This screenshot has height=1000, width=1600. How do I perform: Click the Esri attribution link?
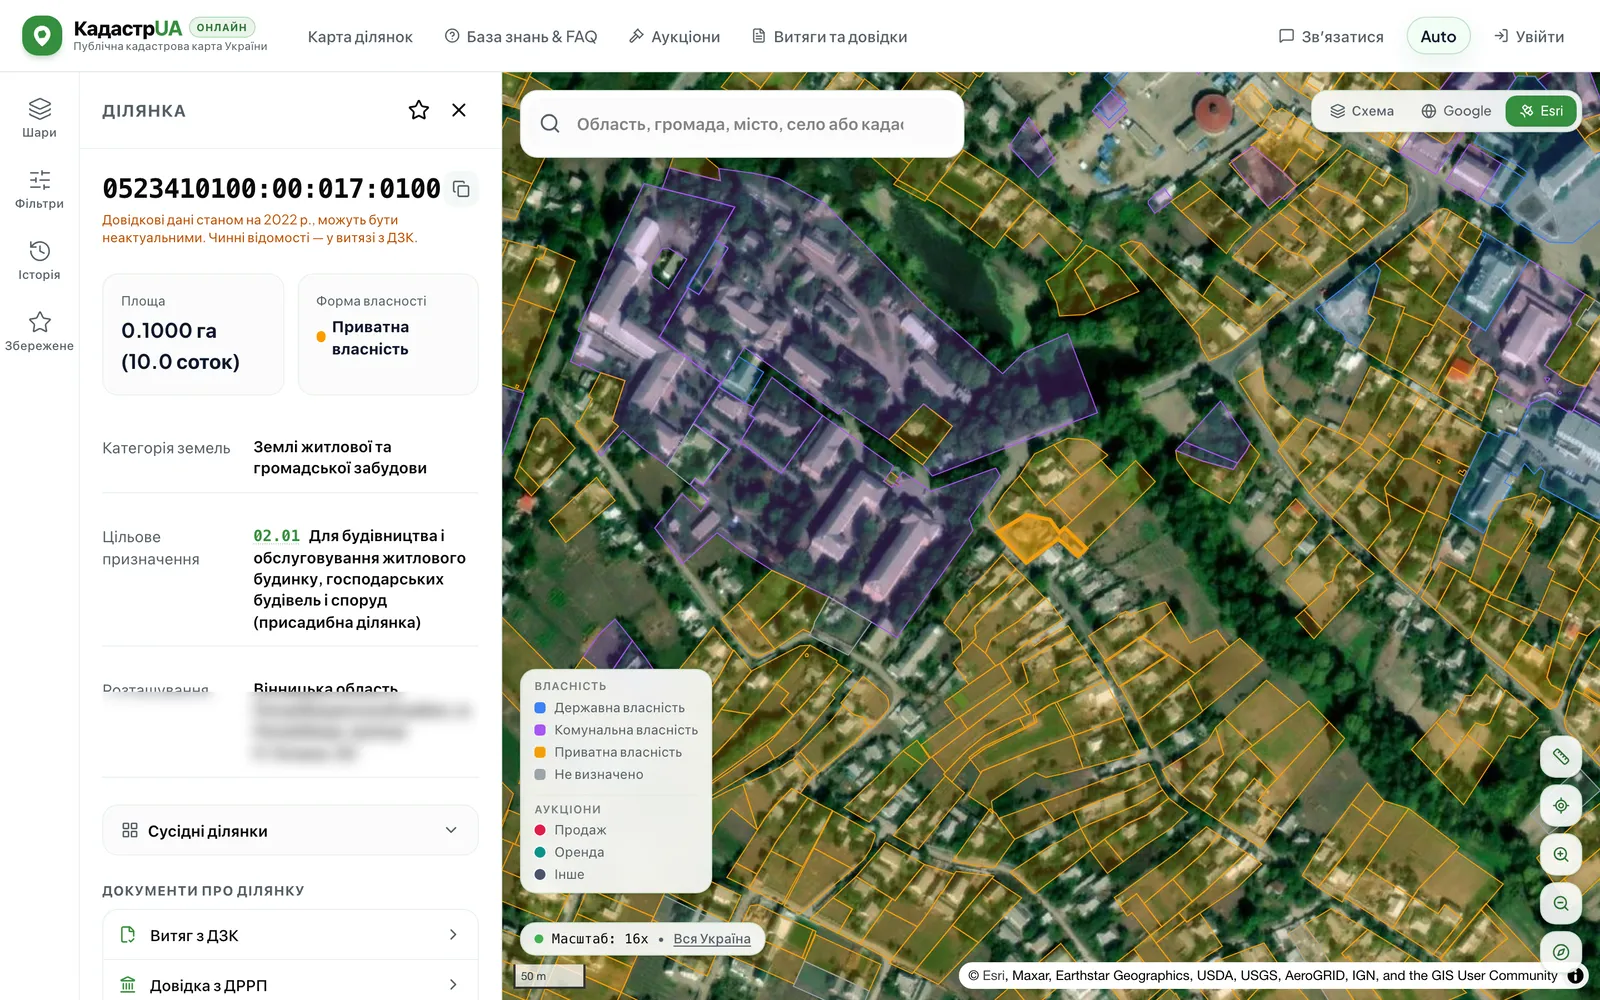pos(994,976)
